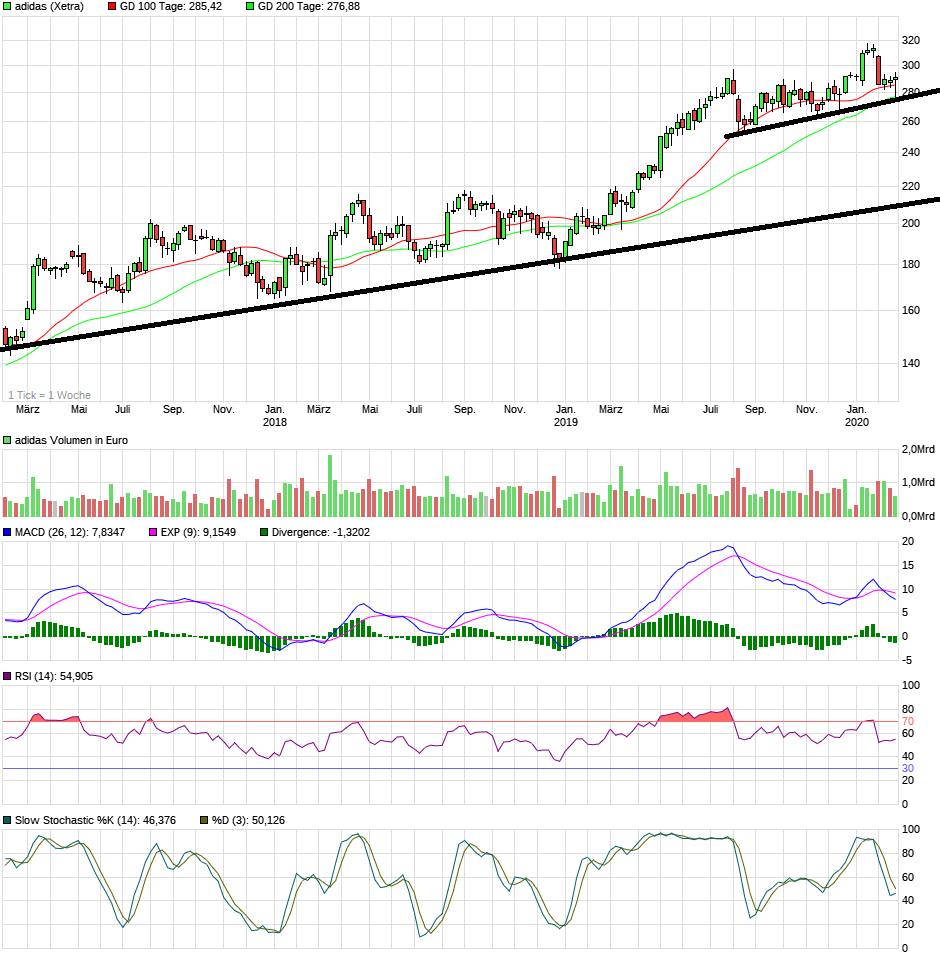The height and width of the screenshot is (958, 940).
Task: Click the 'RSI (14): 54,905' label
Action: click(54, 676)
